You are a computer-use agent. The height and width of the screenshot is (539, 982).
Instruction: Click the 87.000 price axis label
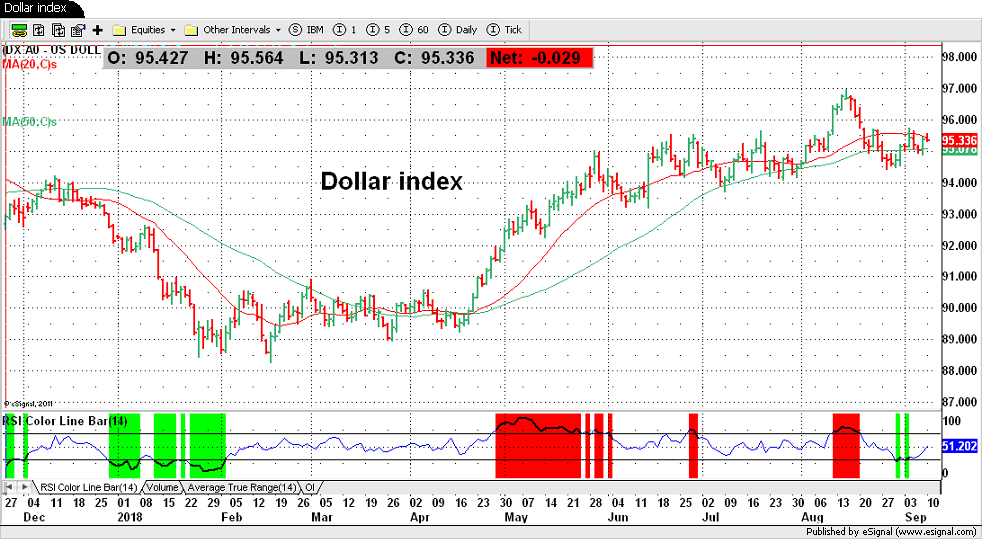pyautogui.click(x=960, y=401)
